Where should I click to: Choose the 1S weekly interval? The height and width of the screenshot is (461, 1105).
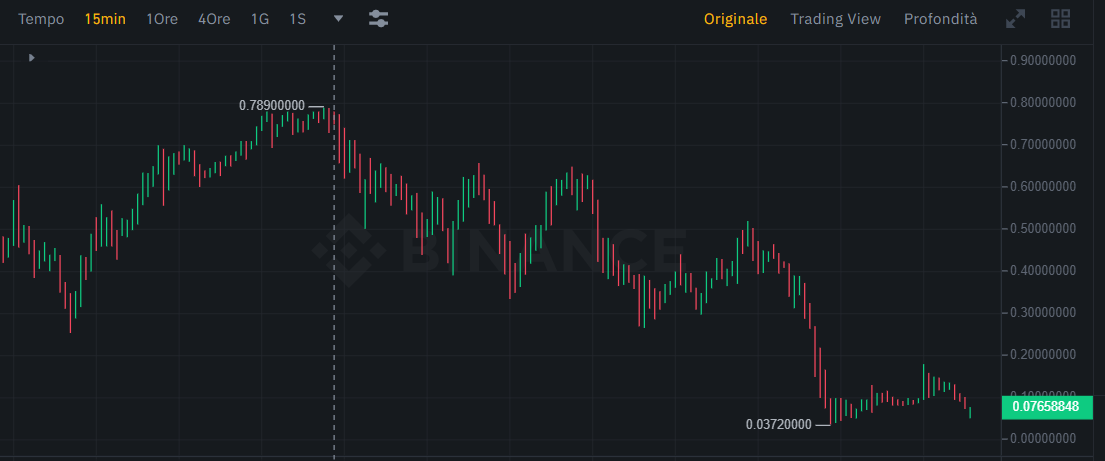pos(297,19)
